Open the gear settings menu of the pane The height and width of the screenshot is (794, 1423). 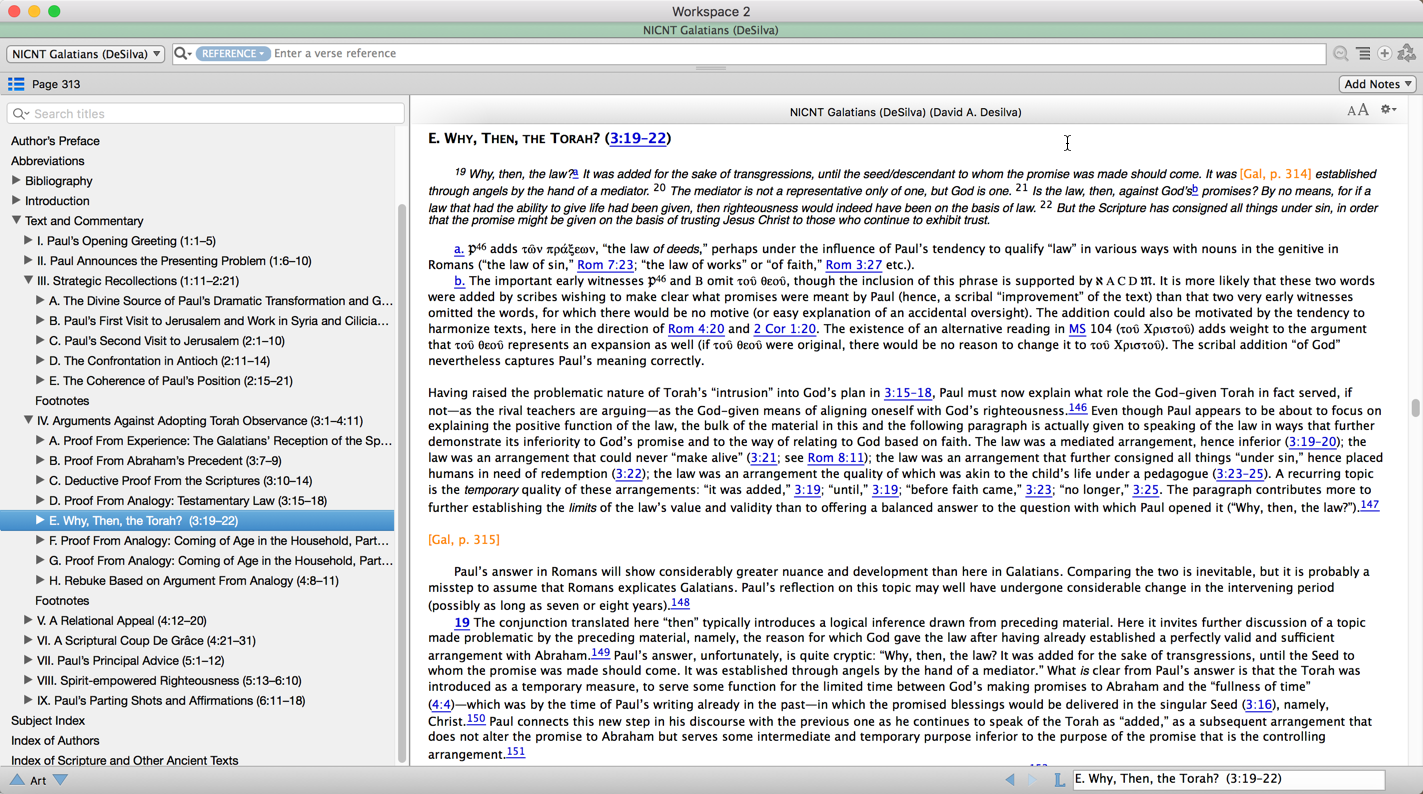(1388, 110)
